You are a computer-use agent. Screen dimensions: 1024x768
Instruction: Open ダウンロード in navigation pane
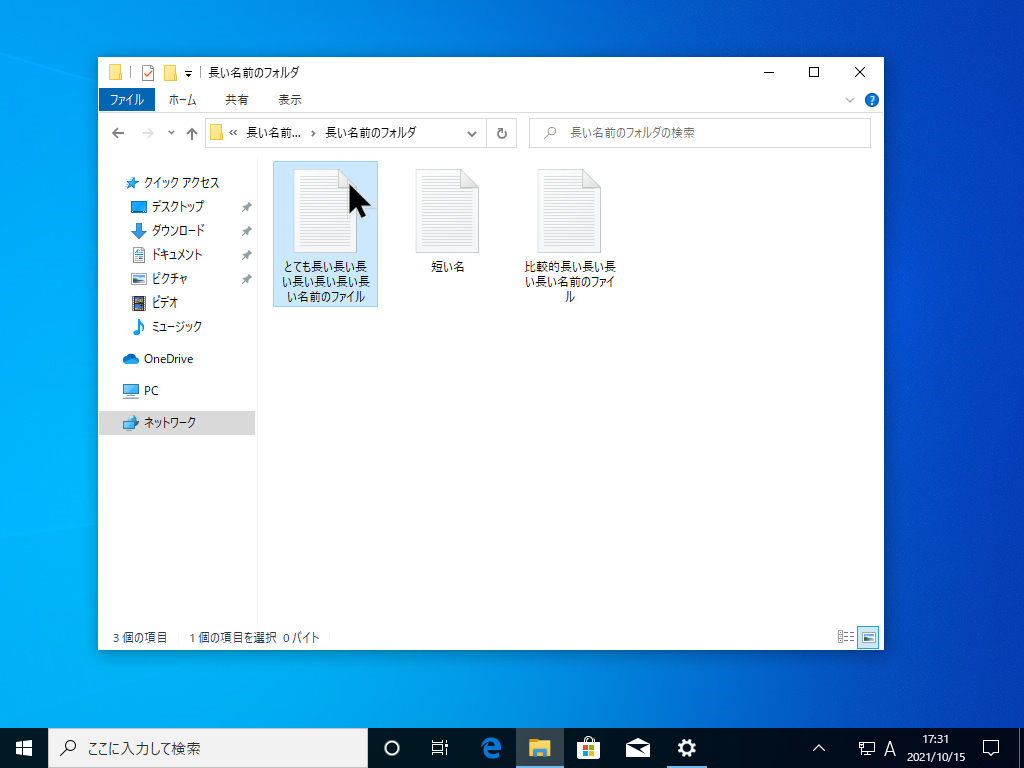178,231
